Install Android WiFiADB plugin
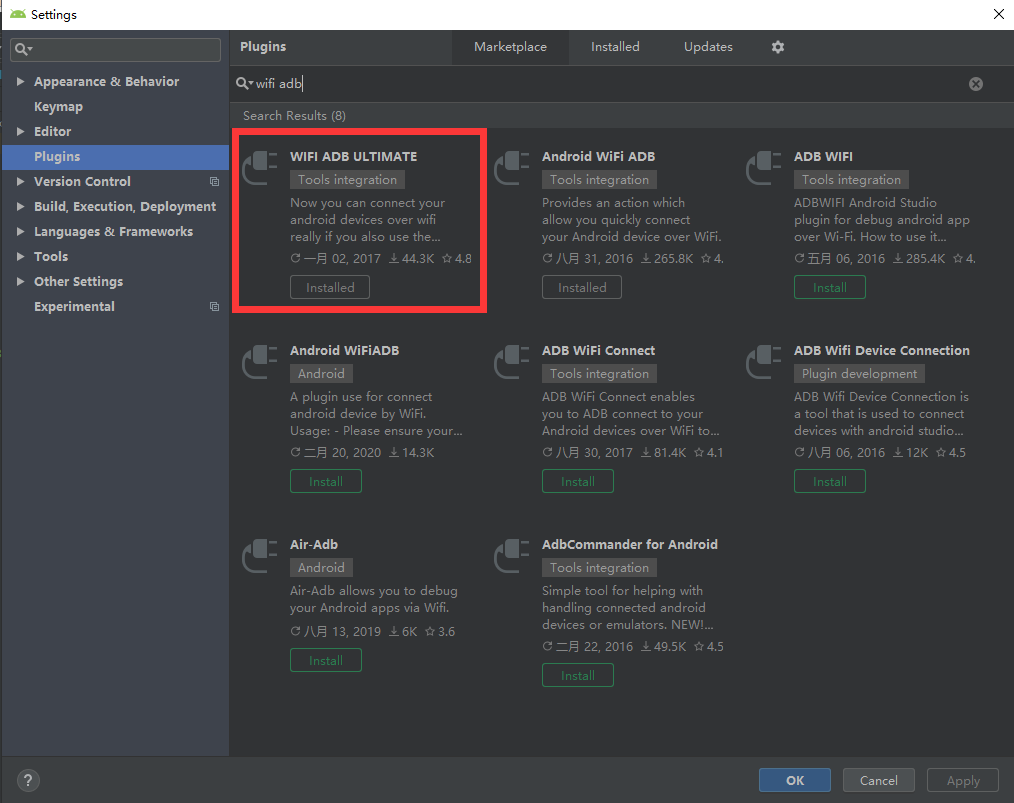The width and height of the screenshot is (1014, 803). (x=326, y=482)
